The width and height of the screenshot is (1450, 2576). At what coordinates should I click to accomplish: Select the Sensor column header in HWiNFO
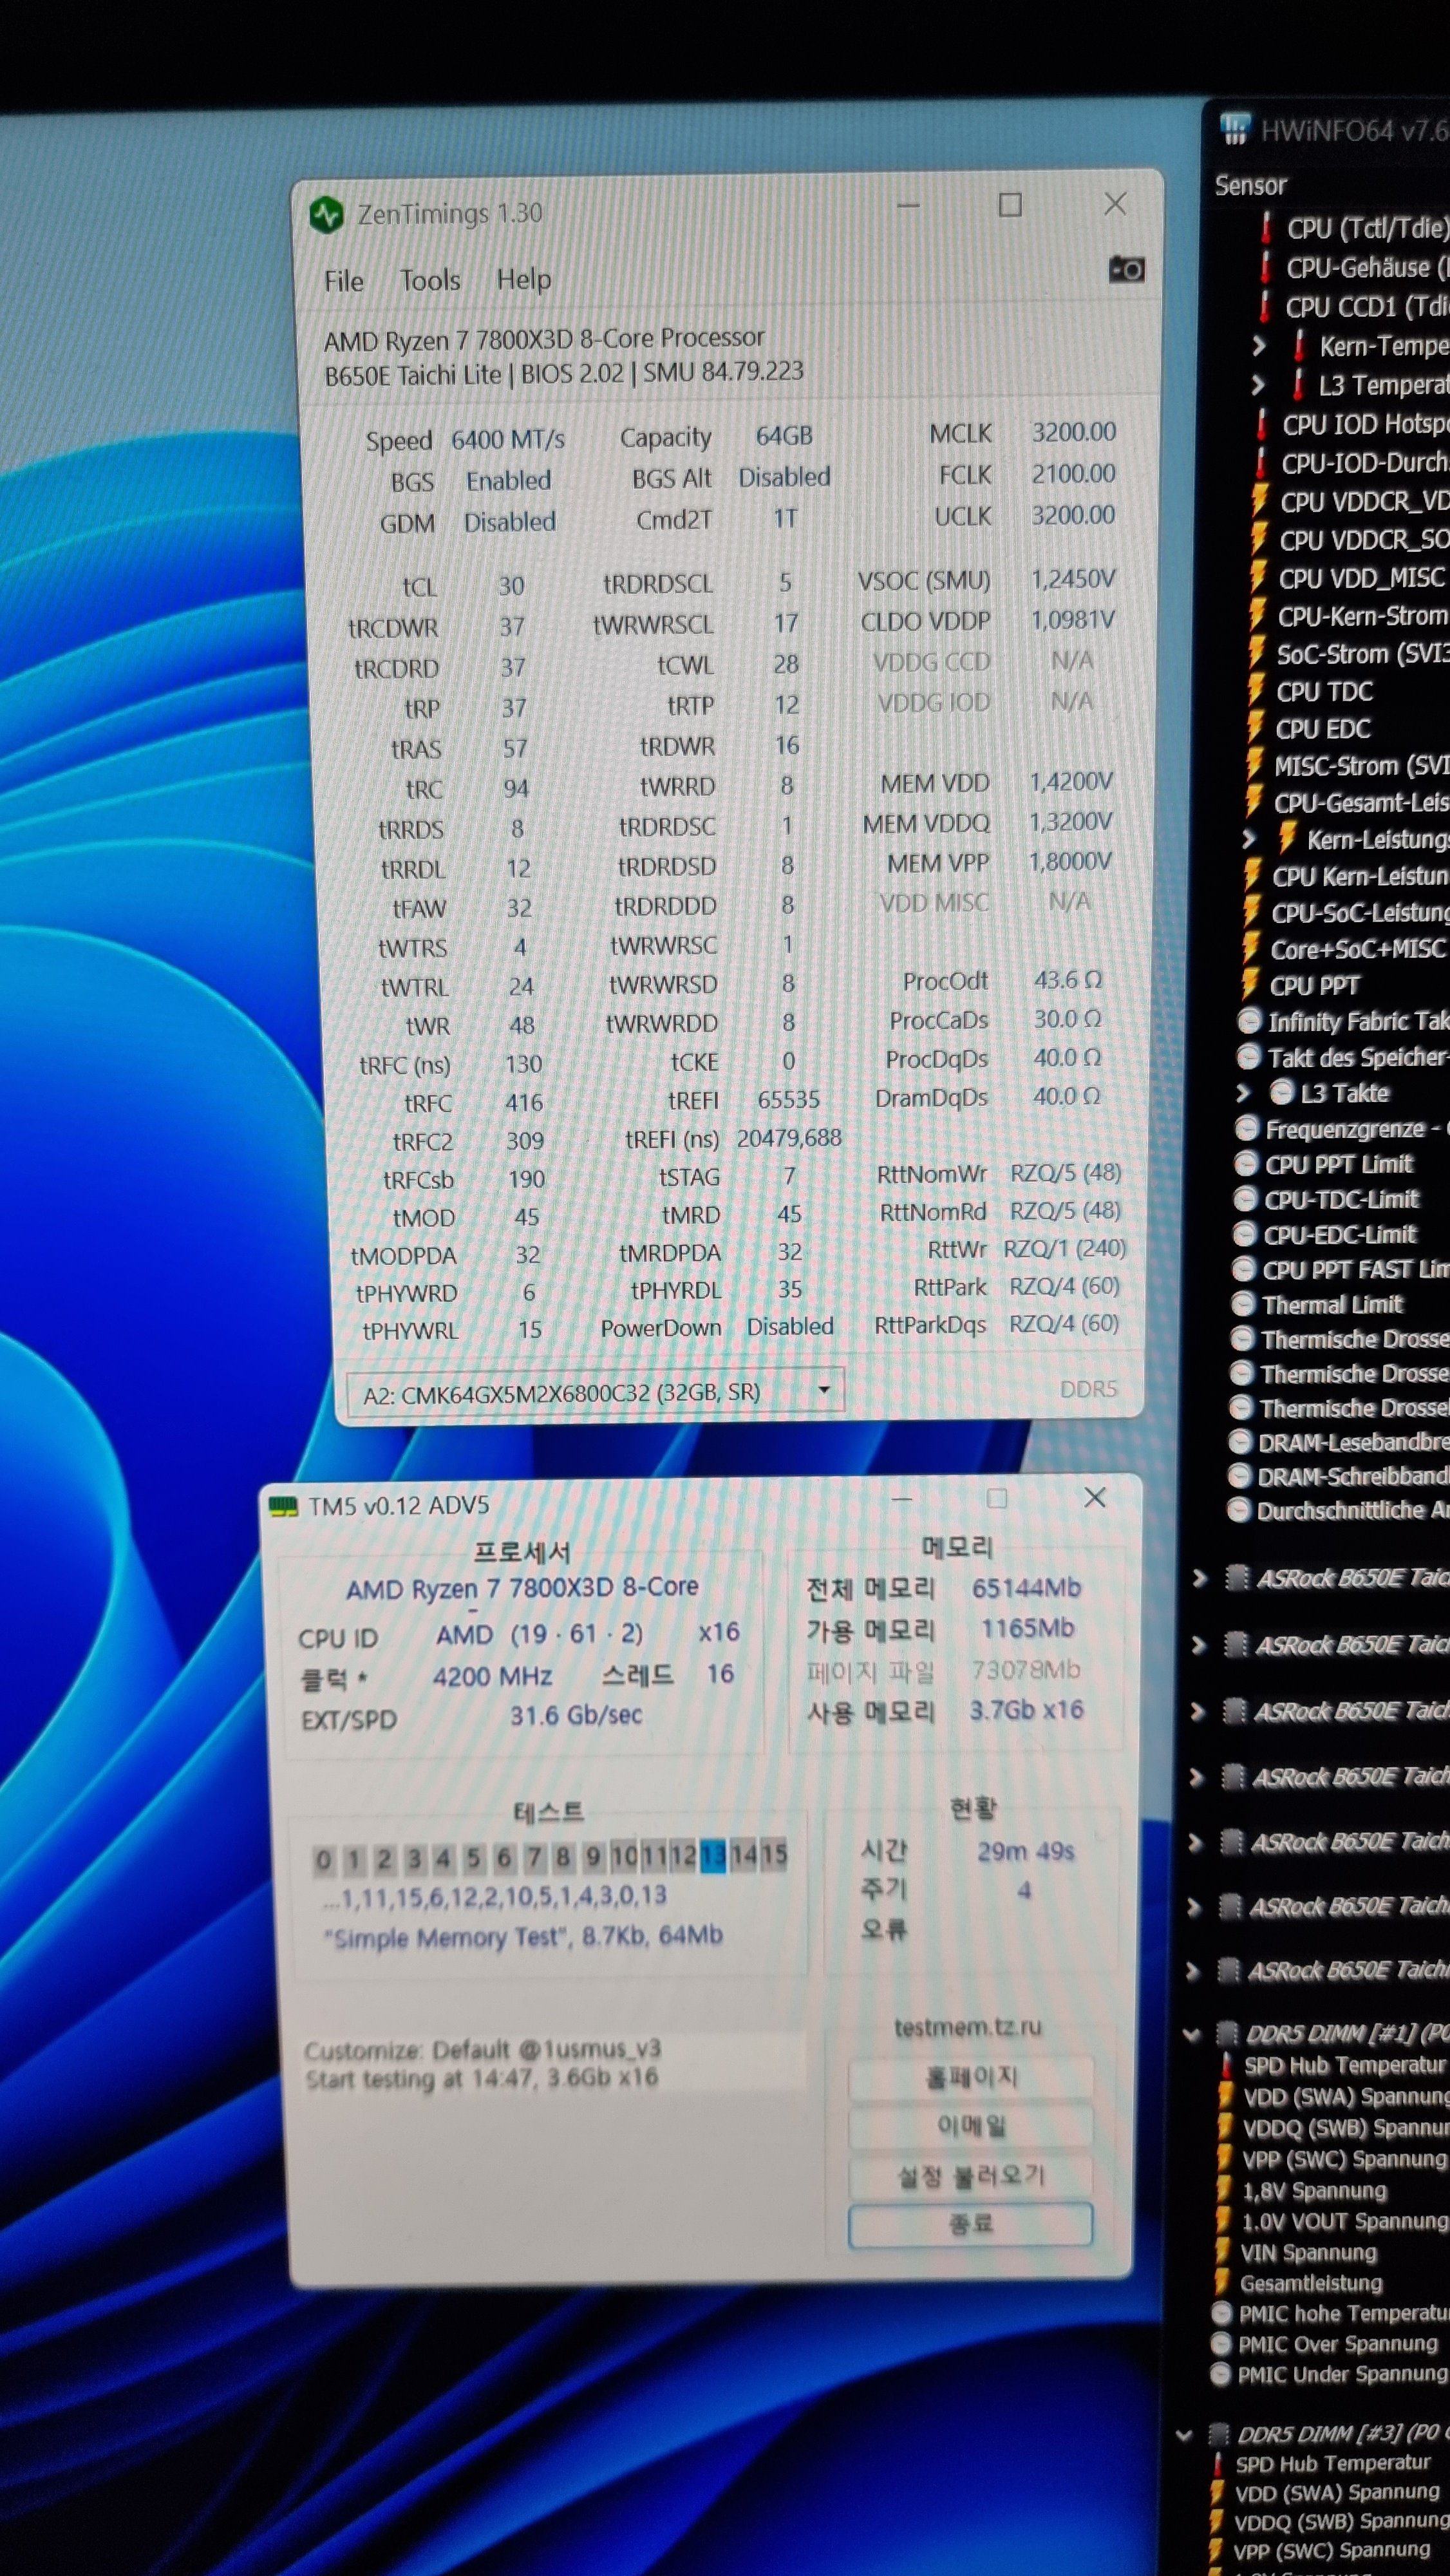(x=1250, y=185)
